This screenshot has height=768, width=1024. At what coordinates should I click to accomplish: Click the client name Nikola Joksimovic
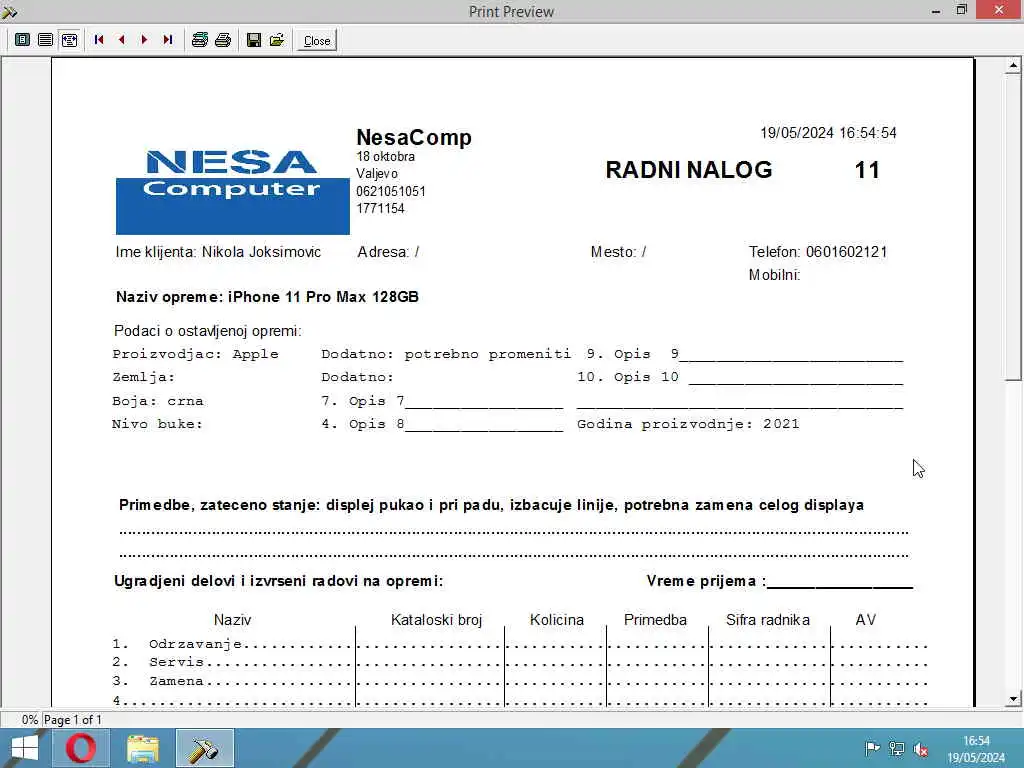[x=261, y=252]
